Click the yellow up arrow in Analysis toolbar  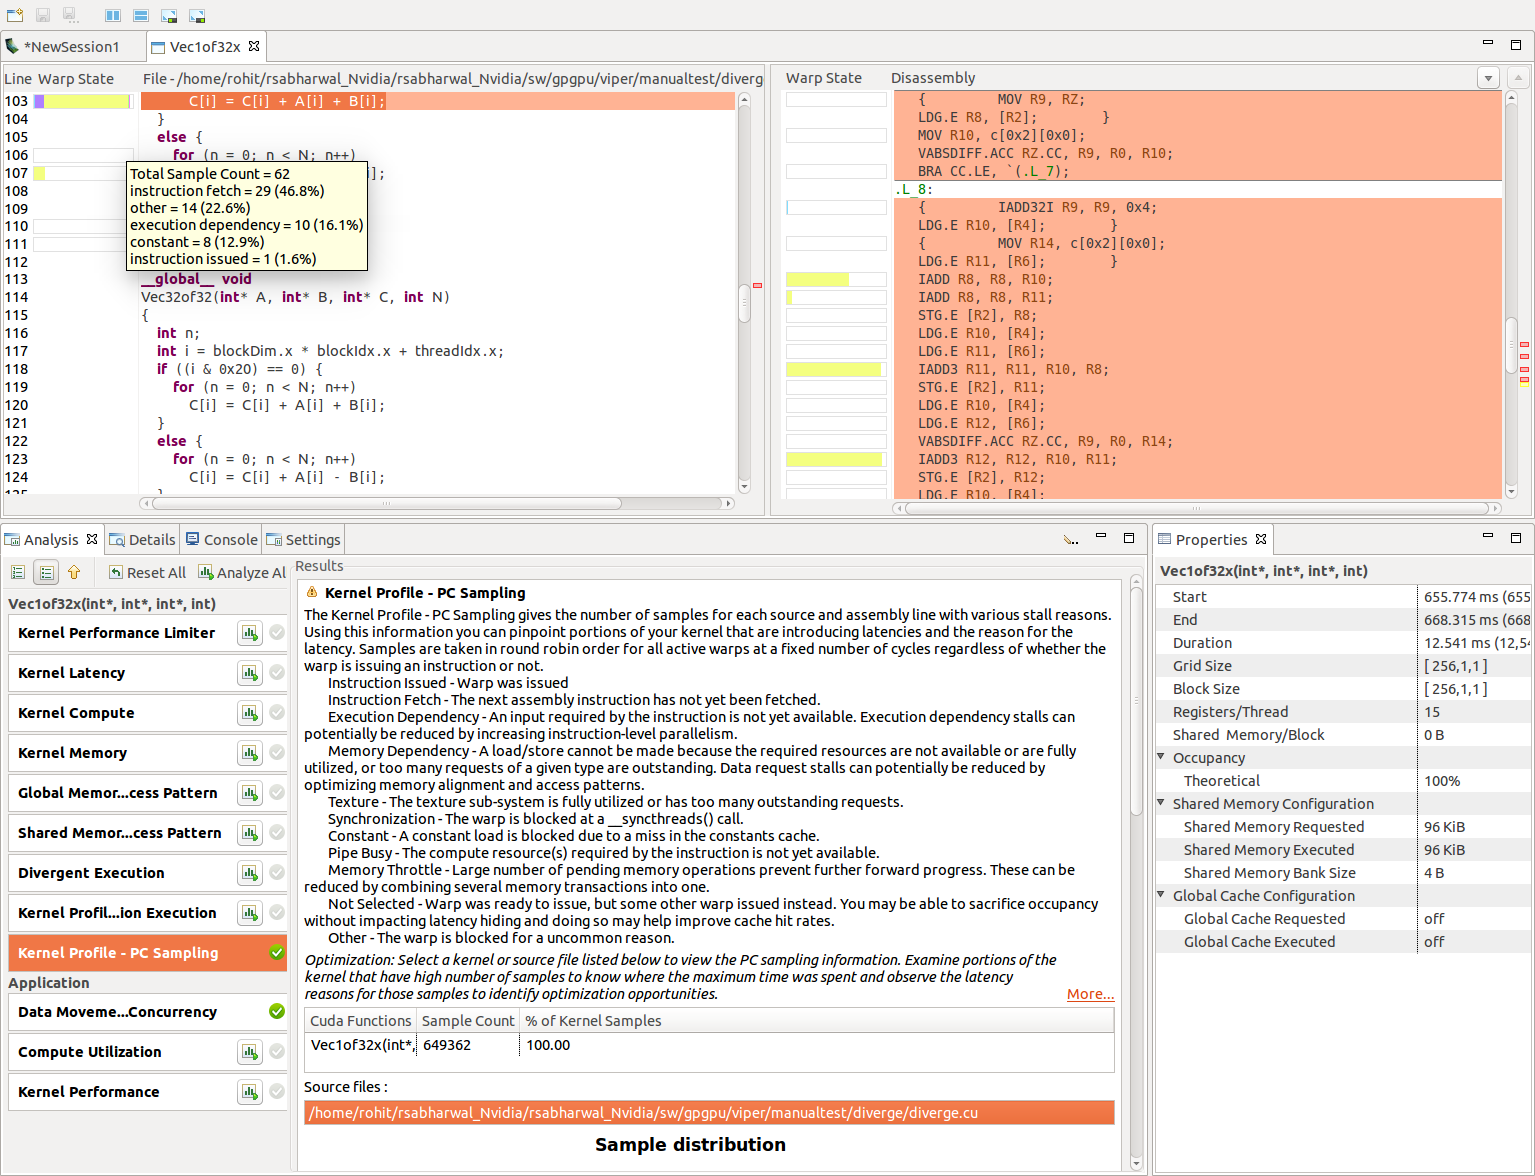click(74, 572)
